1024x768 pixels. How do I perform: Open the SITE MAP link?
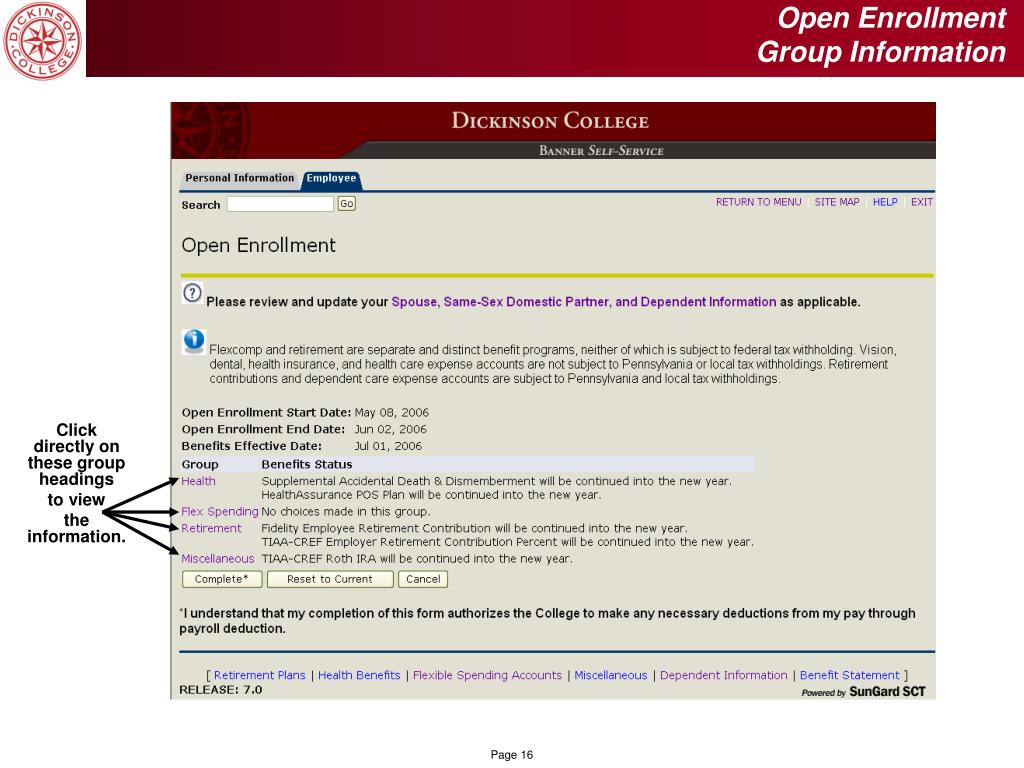click(837, 202)
